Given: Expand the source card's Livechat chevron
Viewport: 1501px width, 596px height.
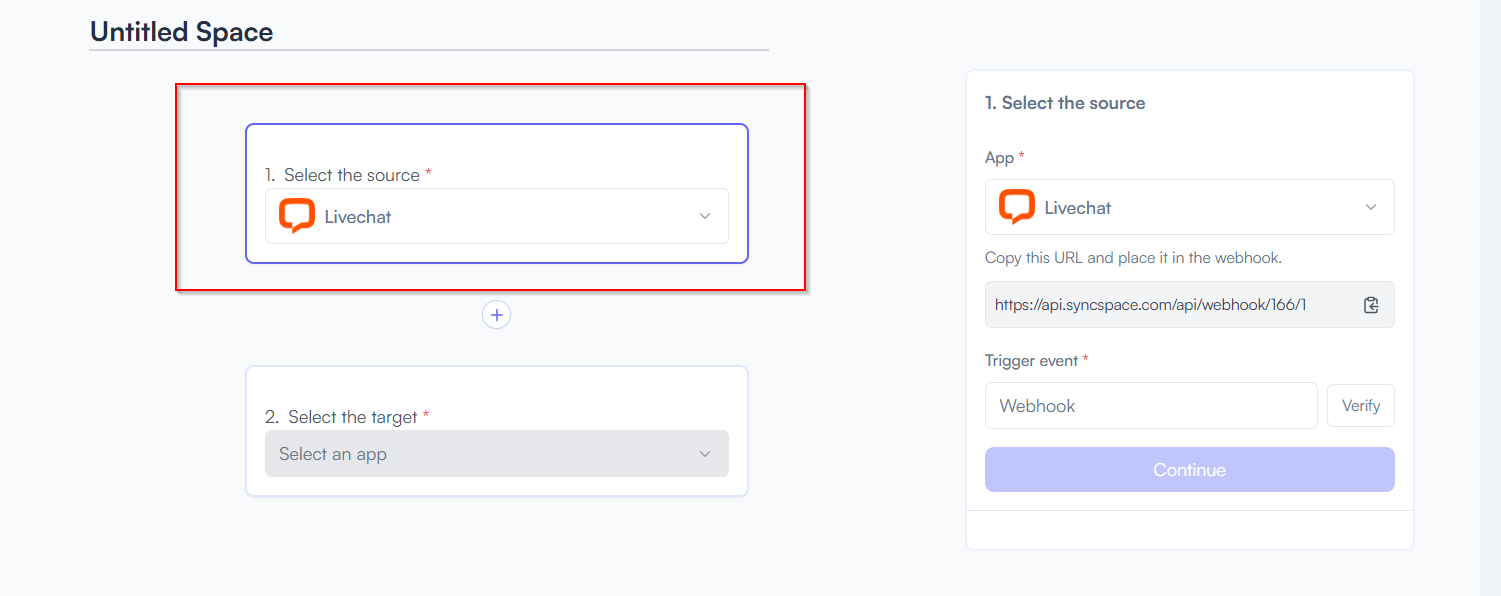Looking at the screenshot, I should (705, 216).
